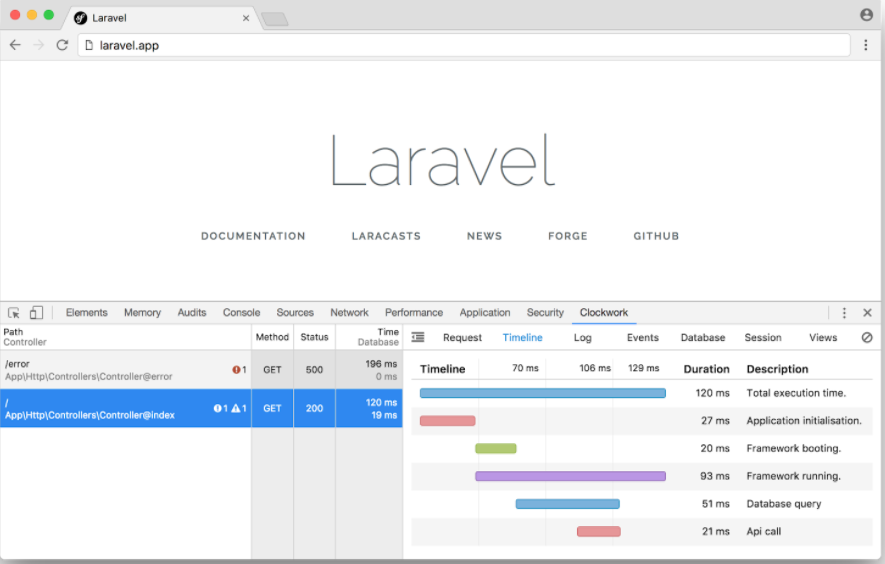Open the Memory DevTools tab
885x564 pixels.
142,313
